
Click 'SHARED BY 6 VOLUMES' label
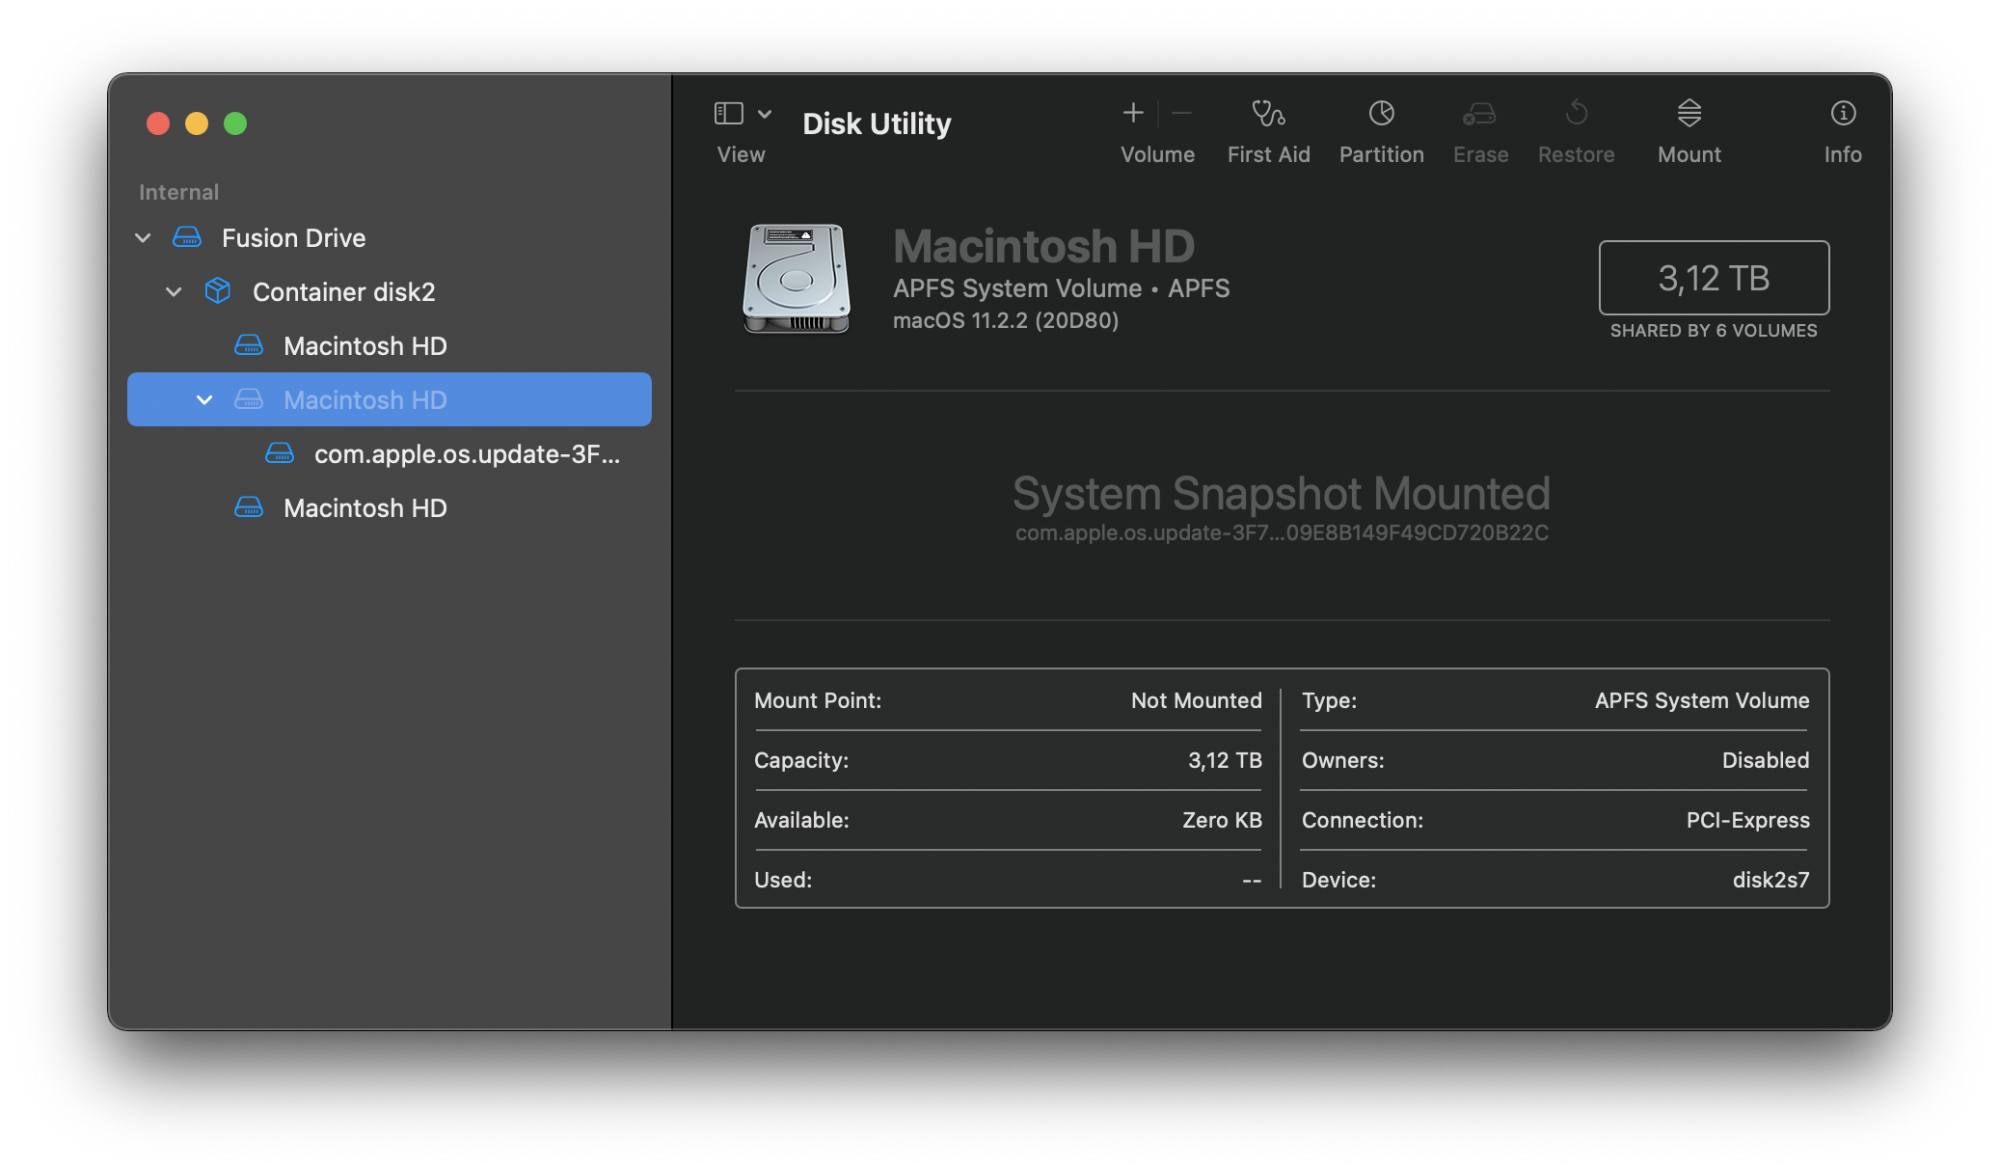pyautogui.click(x=1713, y=331)
